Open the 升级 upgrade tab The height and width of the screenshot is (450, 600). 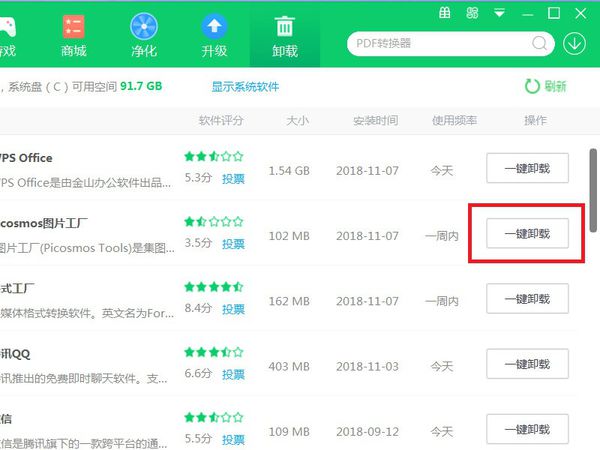pyautogui.click(x=214, y=36)
